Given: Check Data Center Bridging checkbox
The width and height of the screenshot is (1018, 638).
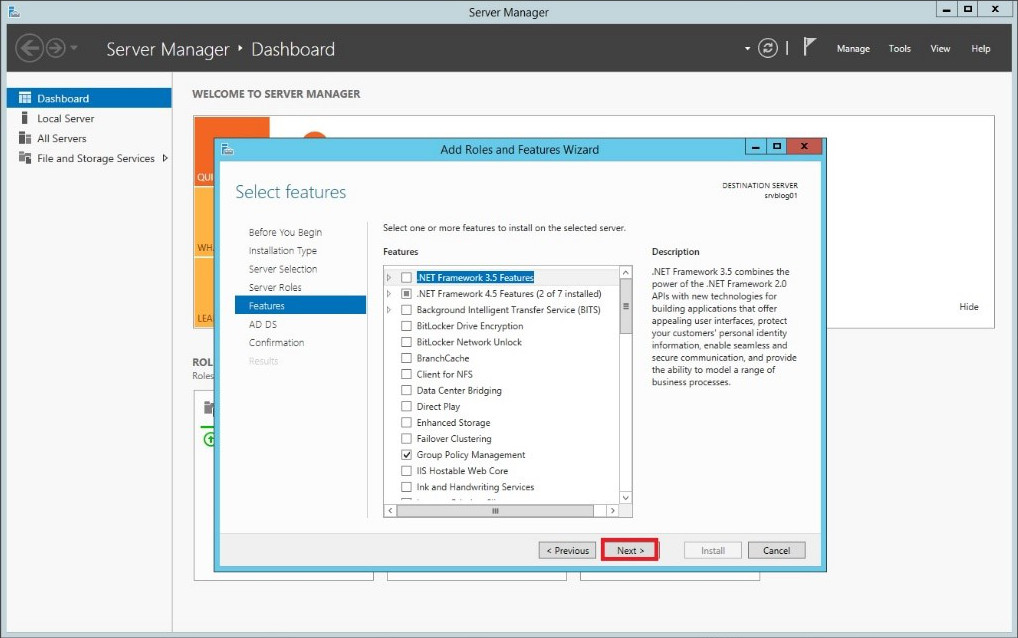Looking at the screenshot, I should [406, 390].
